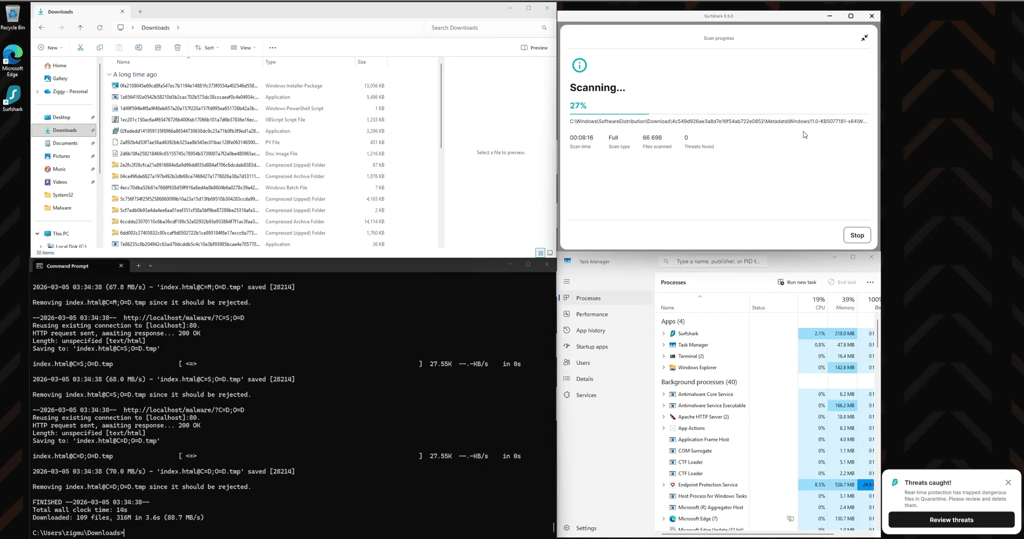Click the Cut icon in Explorer toolbar
This screenshot has height=539, width=1024.
[80, 48]
